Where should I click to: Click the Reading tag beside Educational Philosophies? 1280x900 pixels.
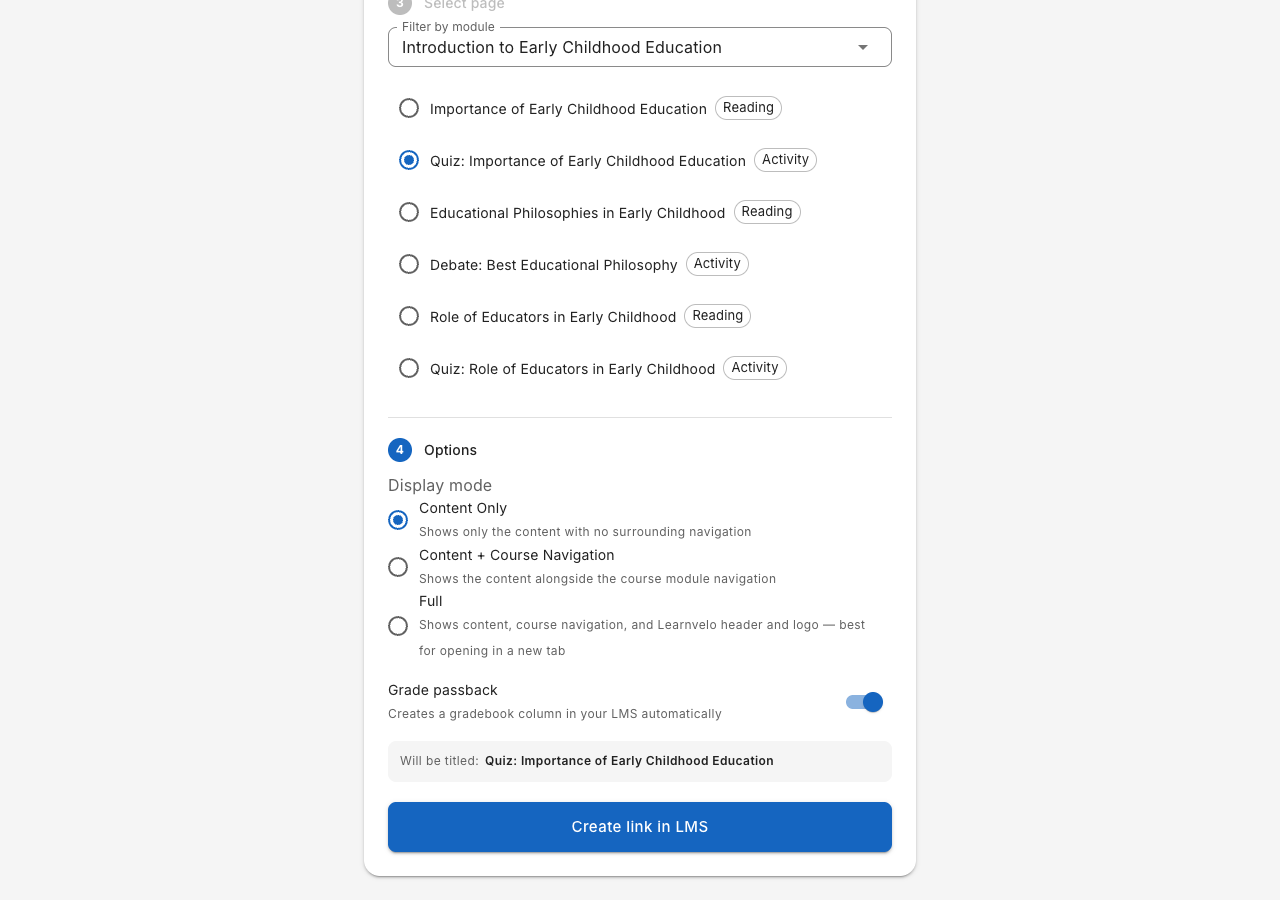coord(767,212)
